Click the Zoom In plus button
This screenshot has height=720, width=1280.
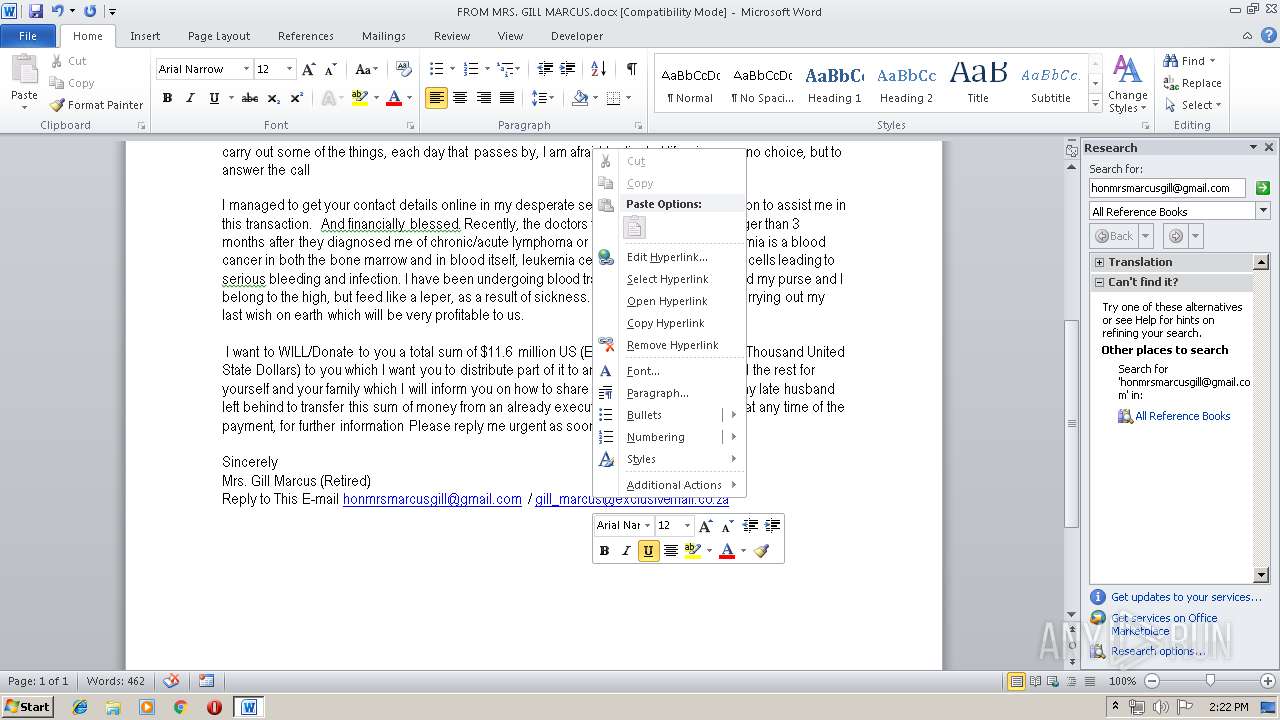point(1267,681)
